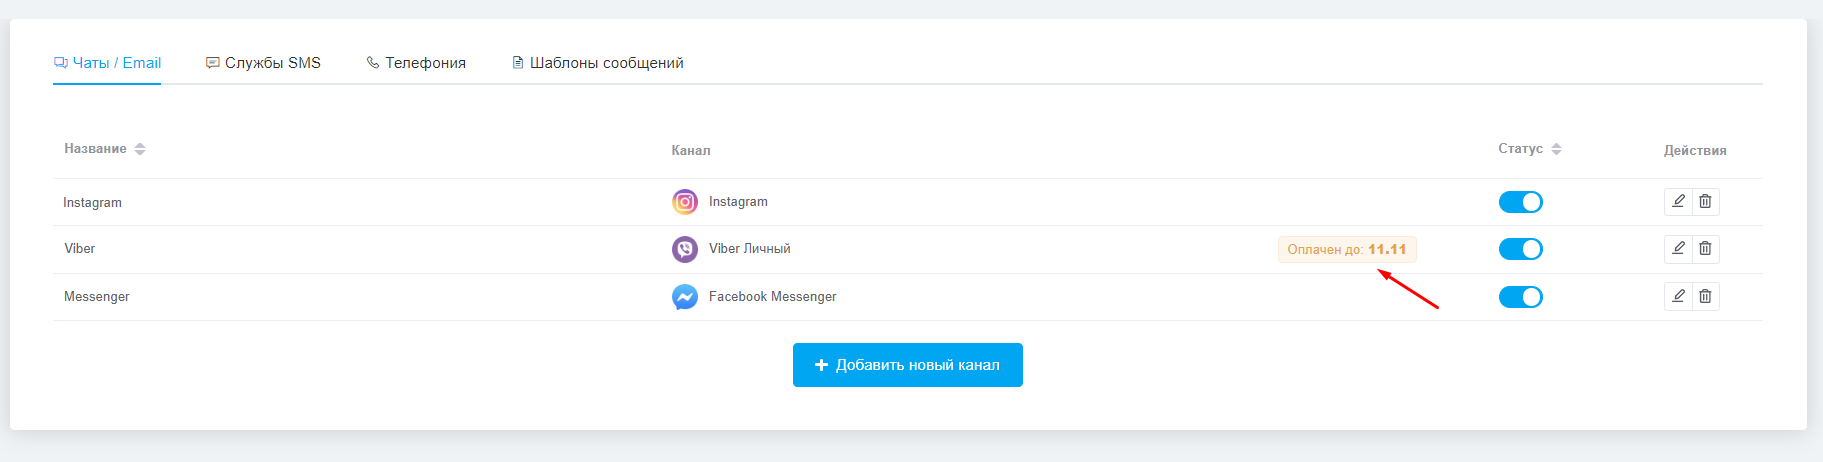Viewport: 1823px width, 462px height.
Task: Sort the table by Название column
Action: pyautogui.click(x=105, y=149)
